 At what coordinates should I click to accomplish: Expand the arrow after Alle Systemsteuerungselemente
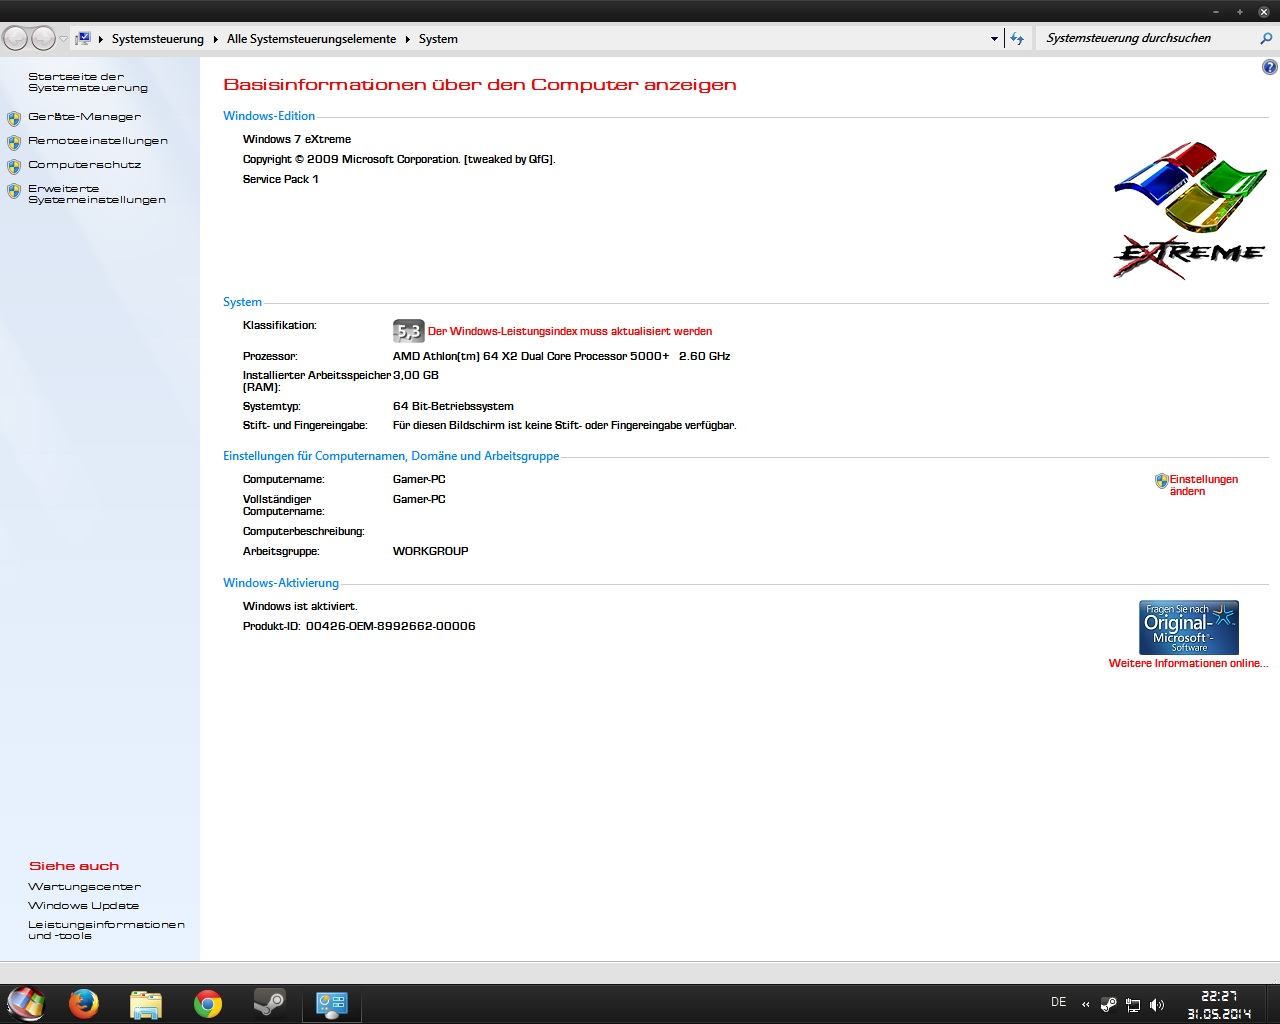[x=407, y=39]
